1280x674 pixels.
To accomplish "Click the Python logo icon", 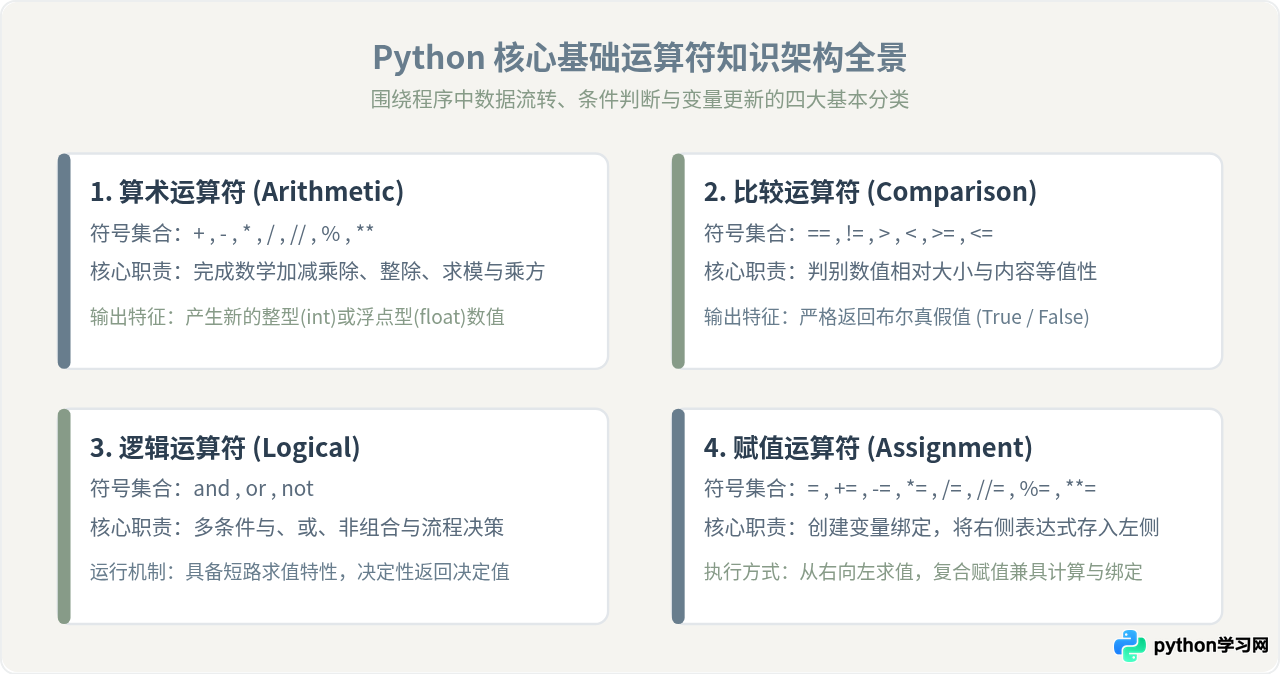I will (1130, 646).
